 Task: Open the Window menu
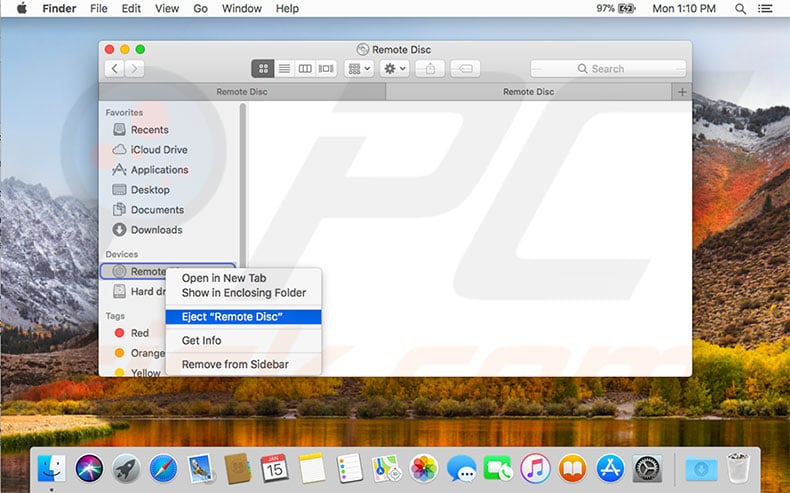coord(242,9)
